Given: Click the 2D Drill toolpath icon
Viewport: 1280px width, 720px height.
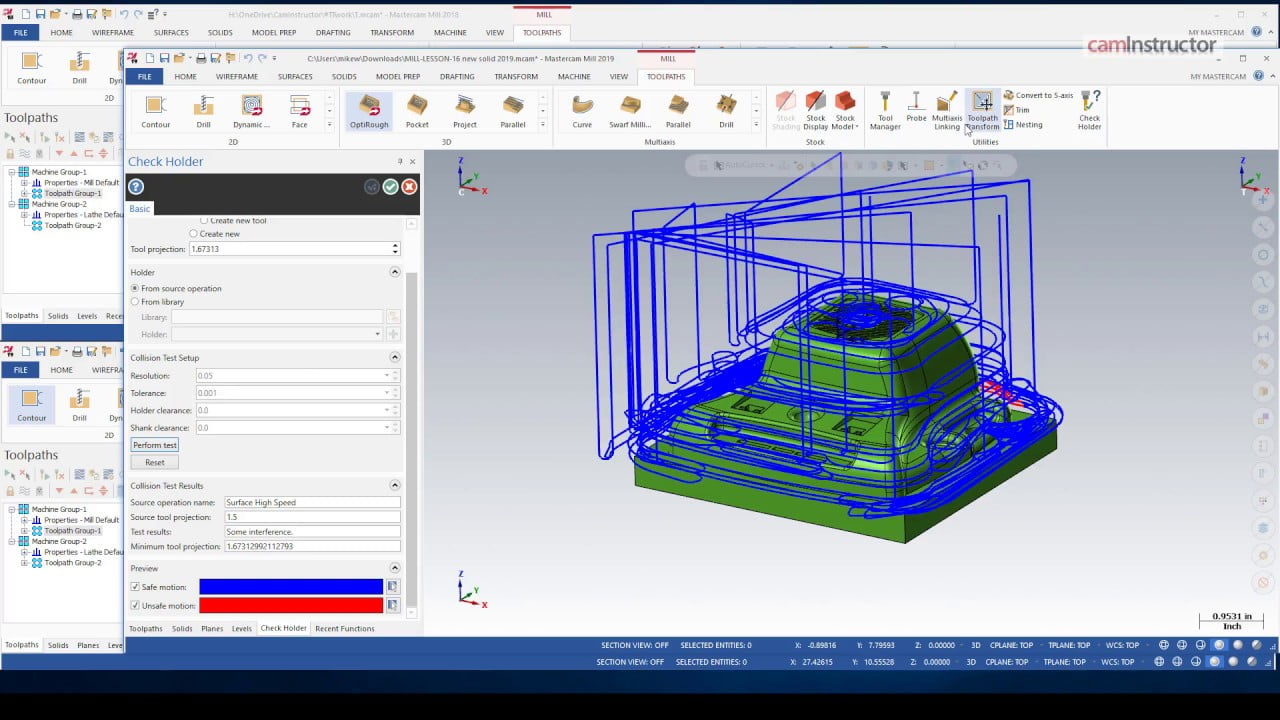Looking at the screenshot, I should [203, 111].
